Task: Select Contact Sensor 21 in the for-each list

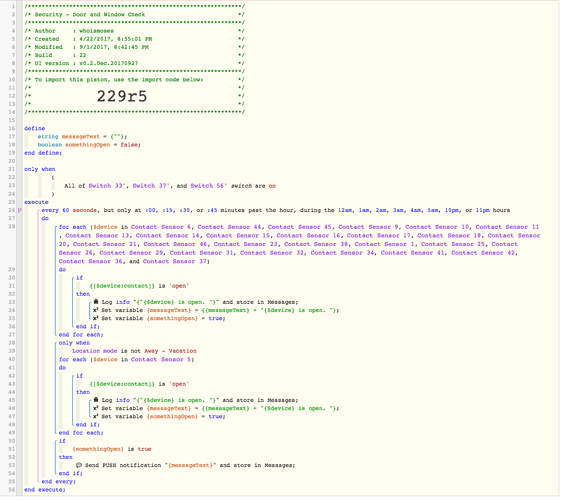Action: (104, 245)
